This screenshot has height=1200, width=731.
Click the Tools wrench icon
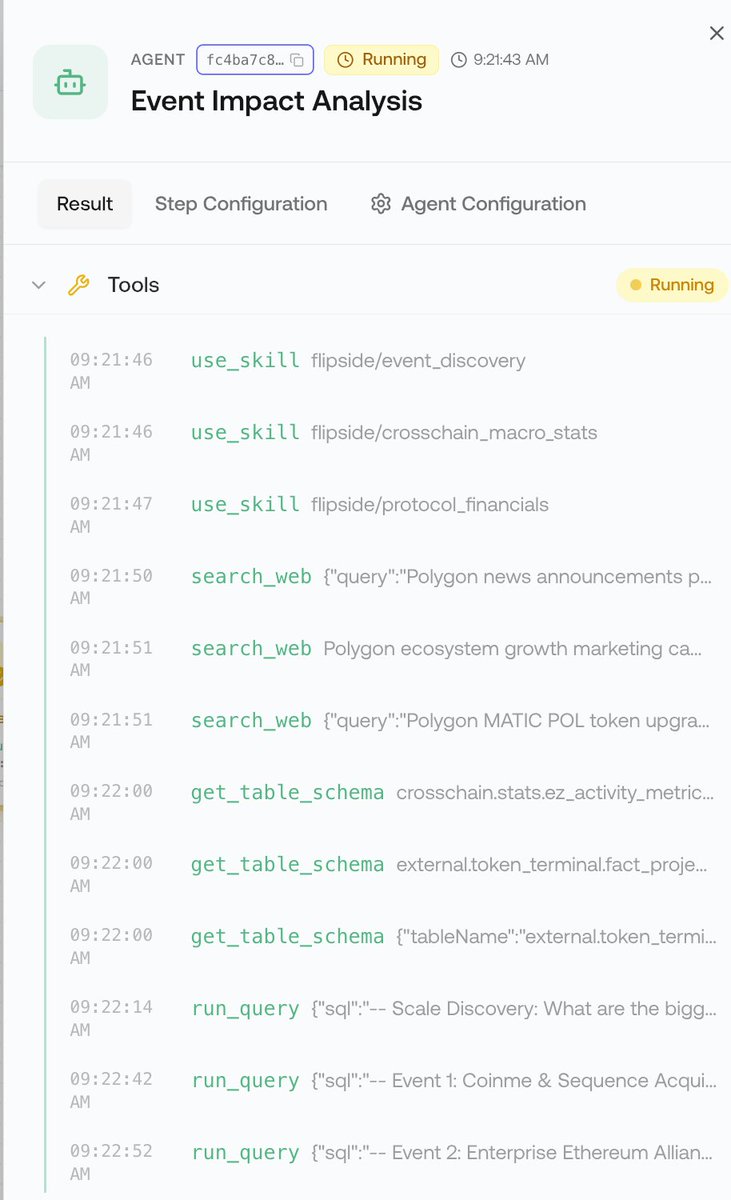[78, 285]
